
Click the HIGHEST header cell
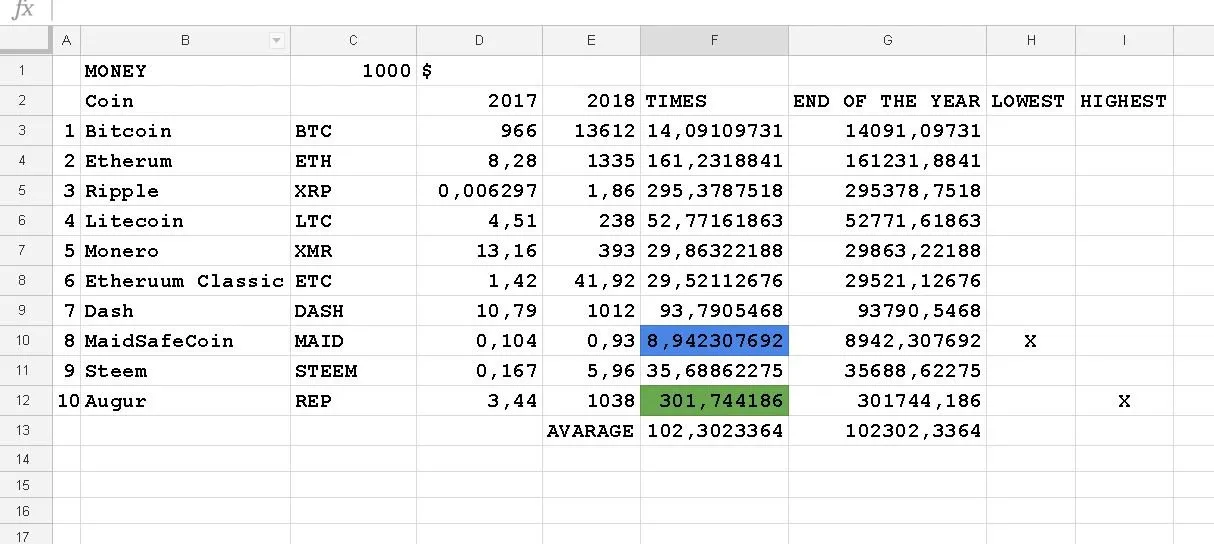[x=1124, y=101]
